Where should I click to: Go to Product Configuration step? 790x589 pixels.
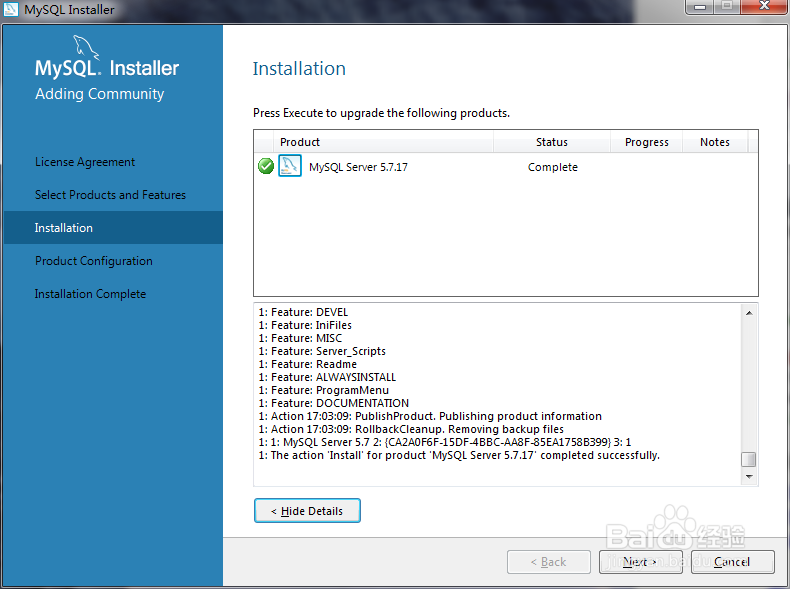[x=94, y=261]
